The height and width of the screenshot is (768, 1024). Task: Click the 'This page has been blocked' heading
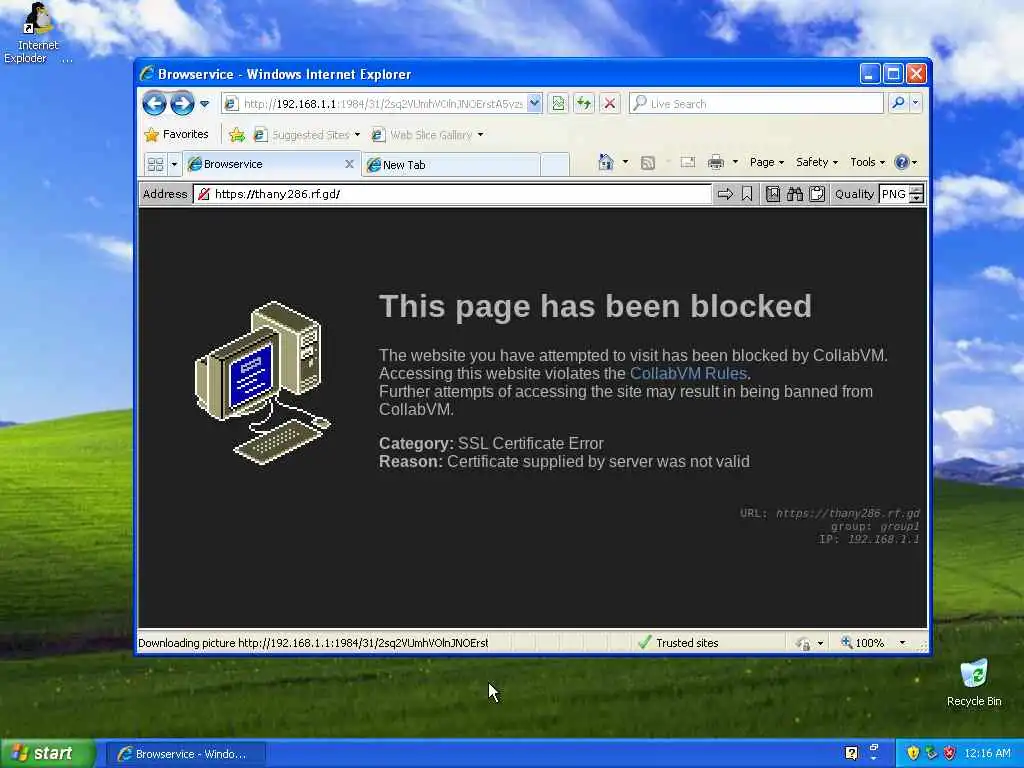click(x=595, y=306)
